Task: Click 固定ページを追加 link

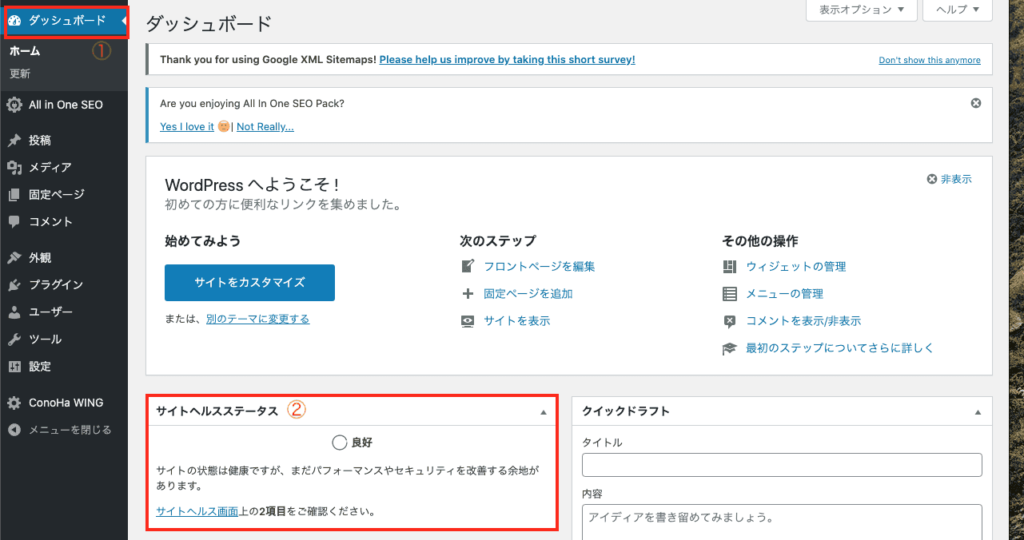Action: tap(528, 294)
